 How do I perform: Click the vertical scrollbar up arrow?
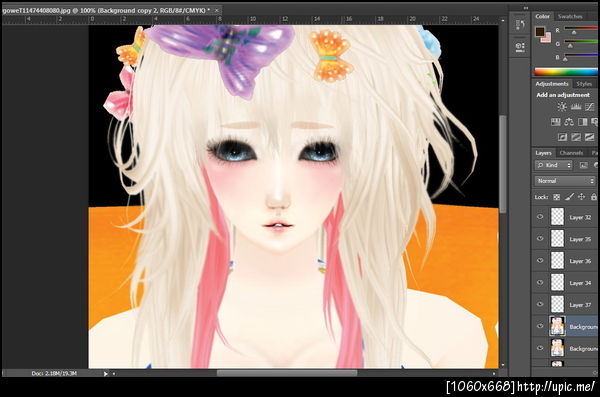[503, 21]
